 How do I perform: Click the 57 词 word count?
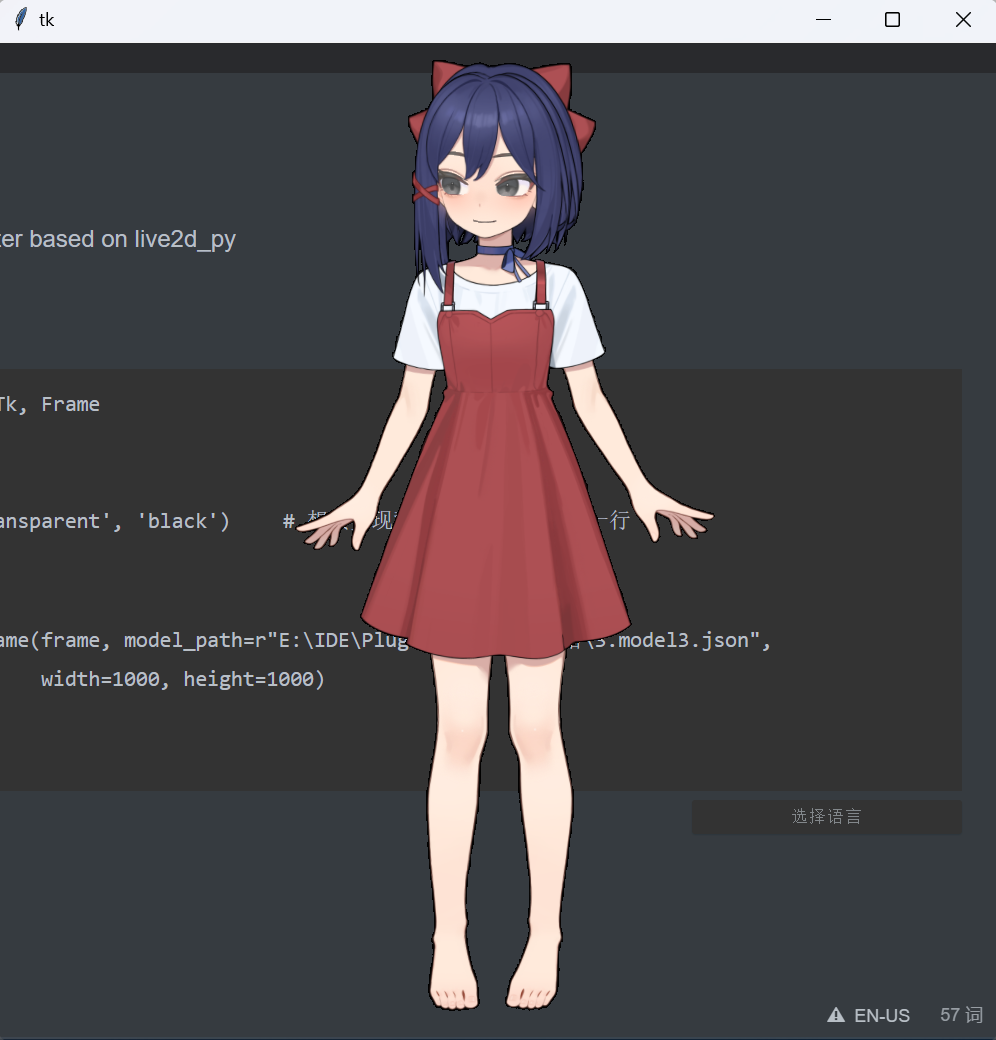(x=961, y=1015)
